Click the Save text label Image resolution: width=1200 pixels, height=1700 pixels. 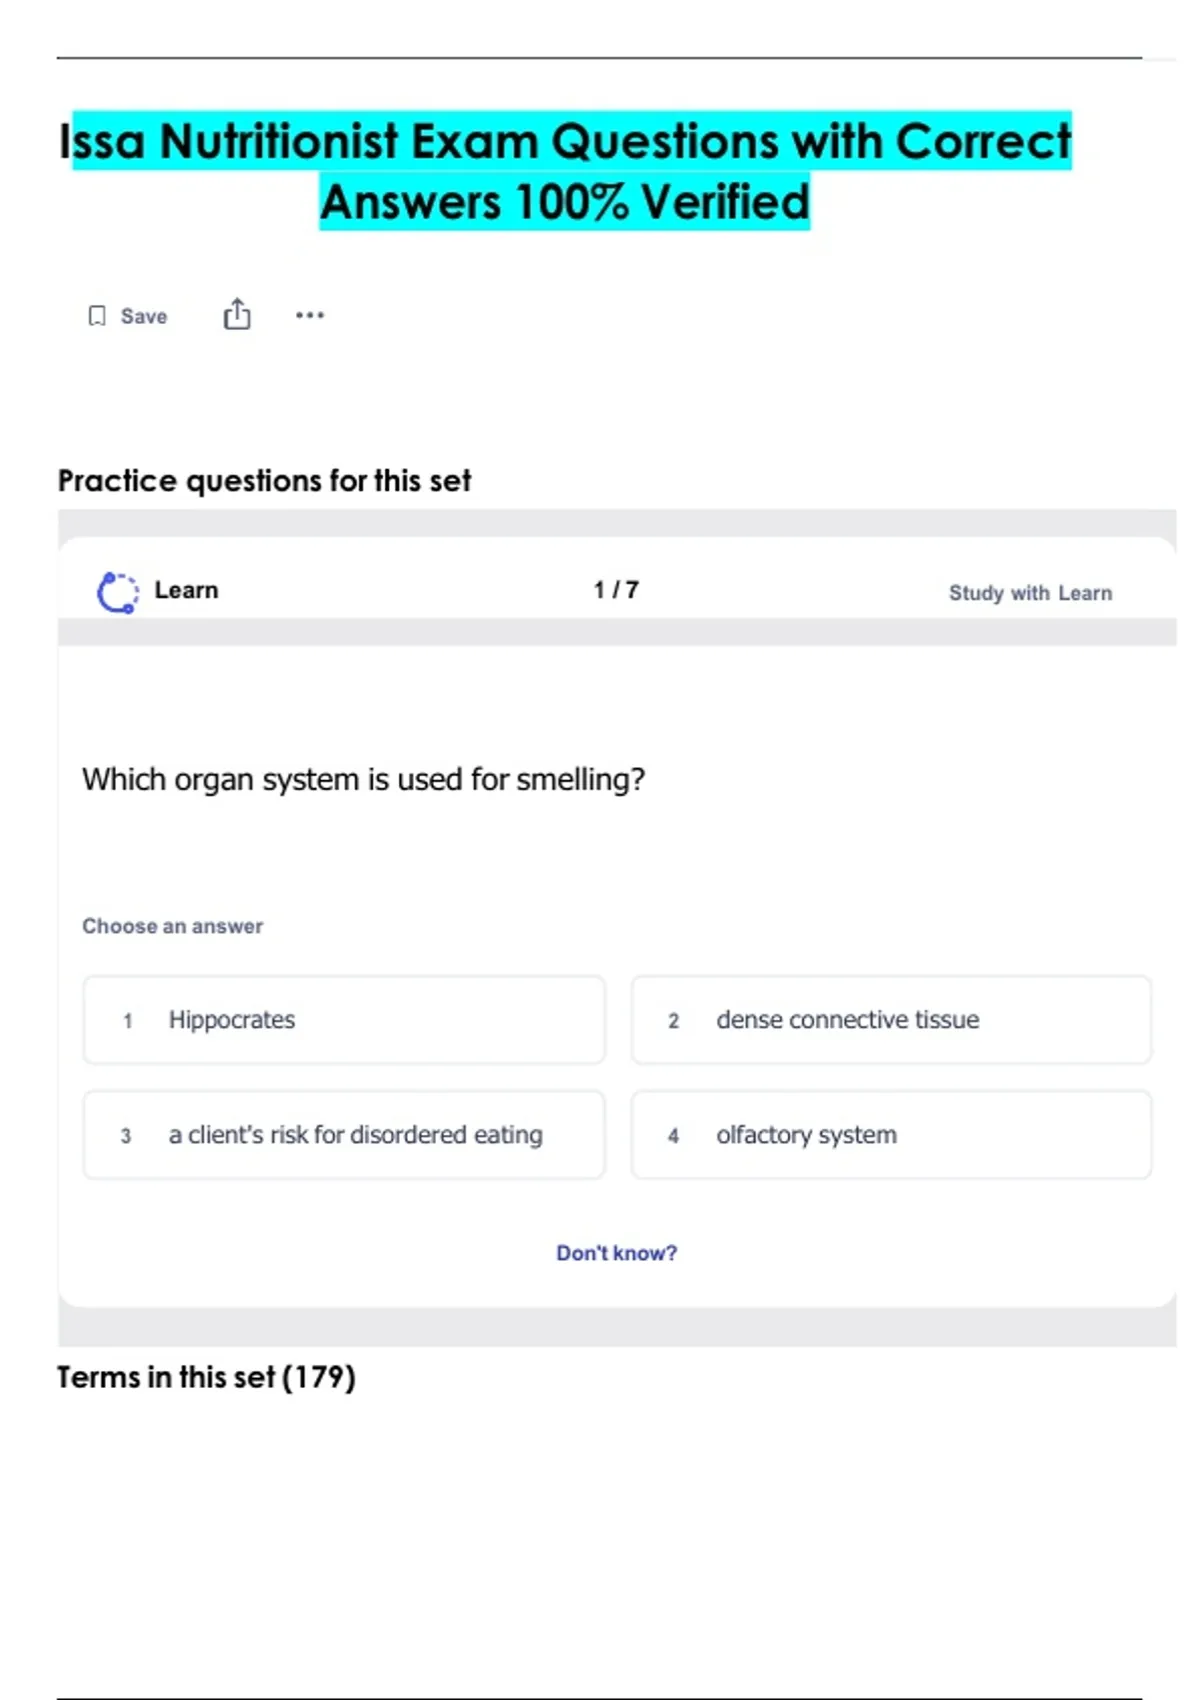[144, 316]
